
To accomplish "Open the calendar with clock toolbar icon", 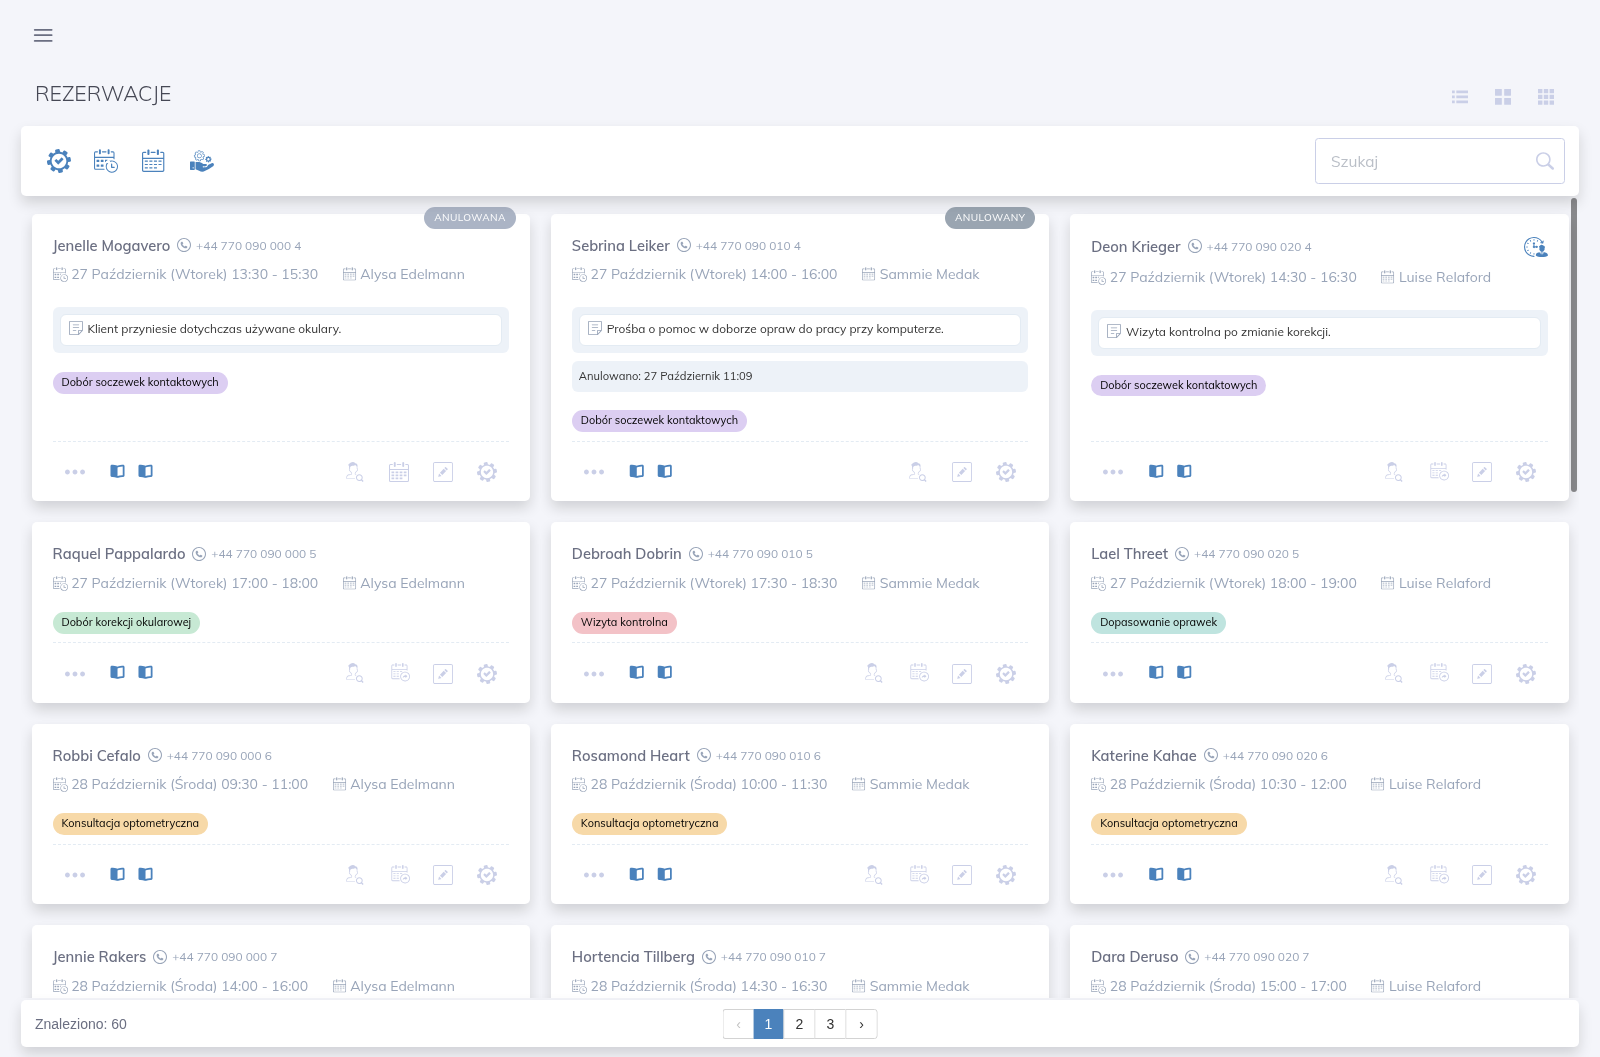I will pyautogui.click(x=106, y=161).
